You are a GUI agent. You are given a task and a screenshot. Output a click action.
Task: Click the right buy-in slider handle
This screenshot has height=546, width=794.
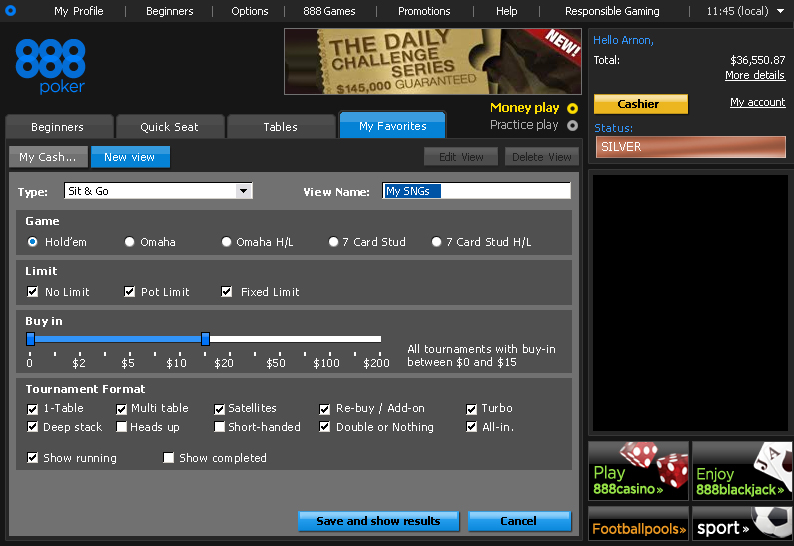click(205, 339)
